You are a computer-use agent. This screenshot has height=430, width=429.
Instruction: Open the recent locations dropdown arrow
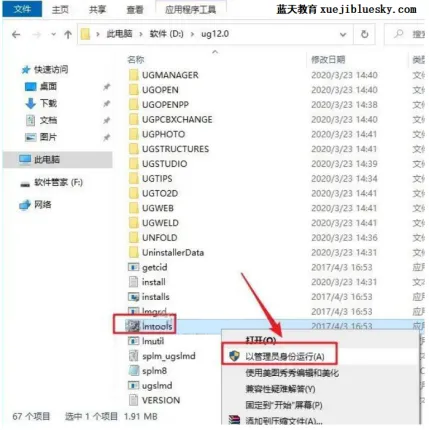pos(53,34)
